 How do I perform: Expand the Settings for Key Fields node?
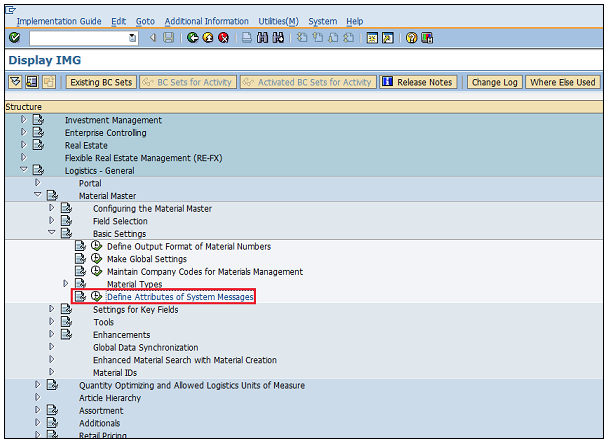(x=52, y=310)
